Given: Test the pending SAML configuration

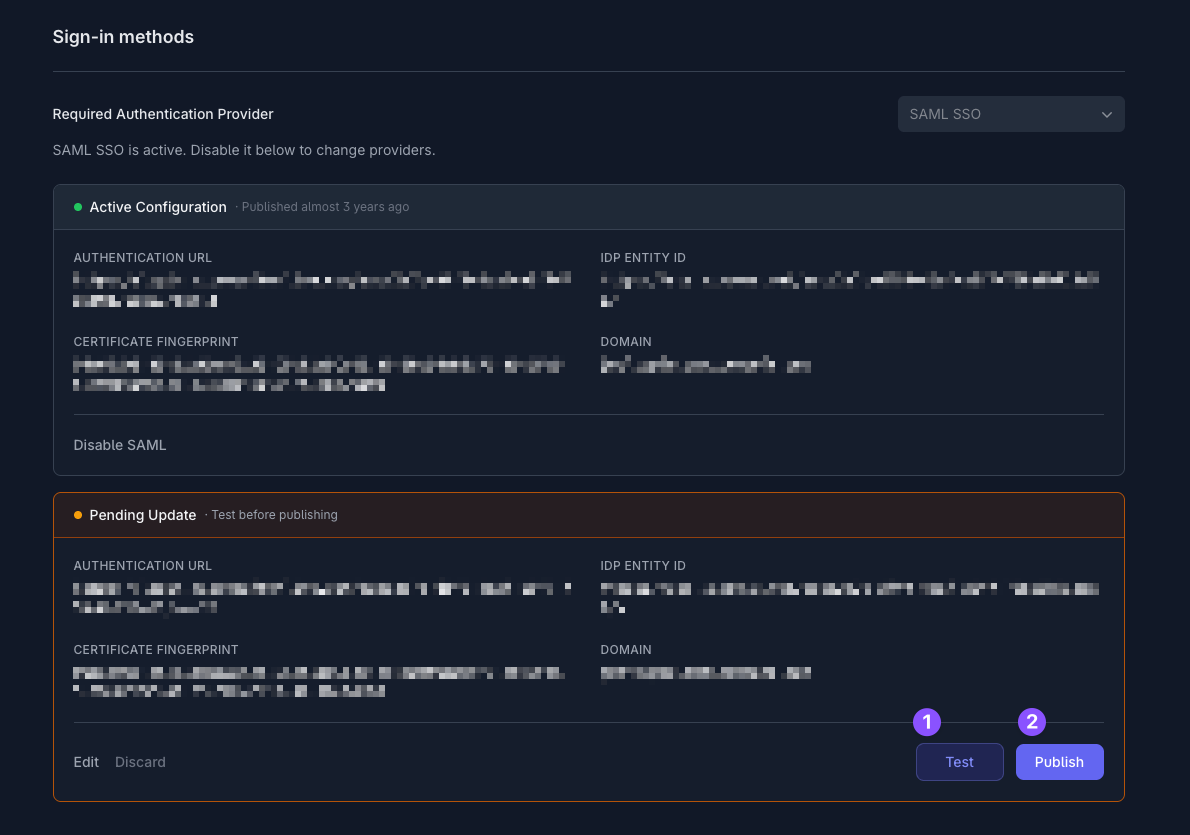Looking at the screenshot, I should [959, 761].
